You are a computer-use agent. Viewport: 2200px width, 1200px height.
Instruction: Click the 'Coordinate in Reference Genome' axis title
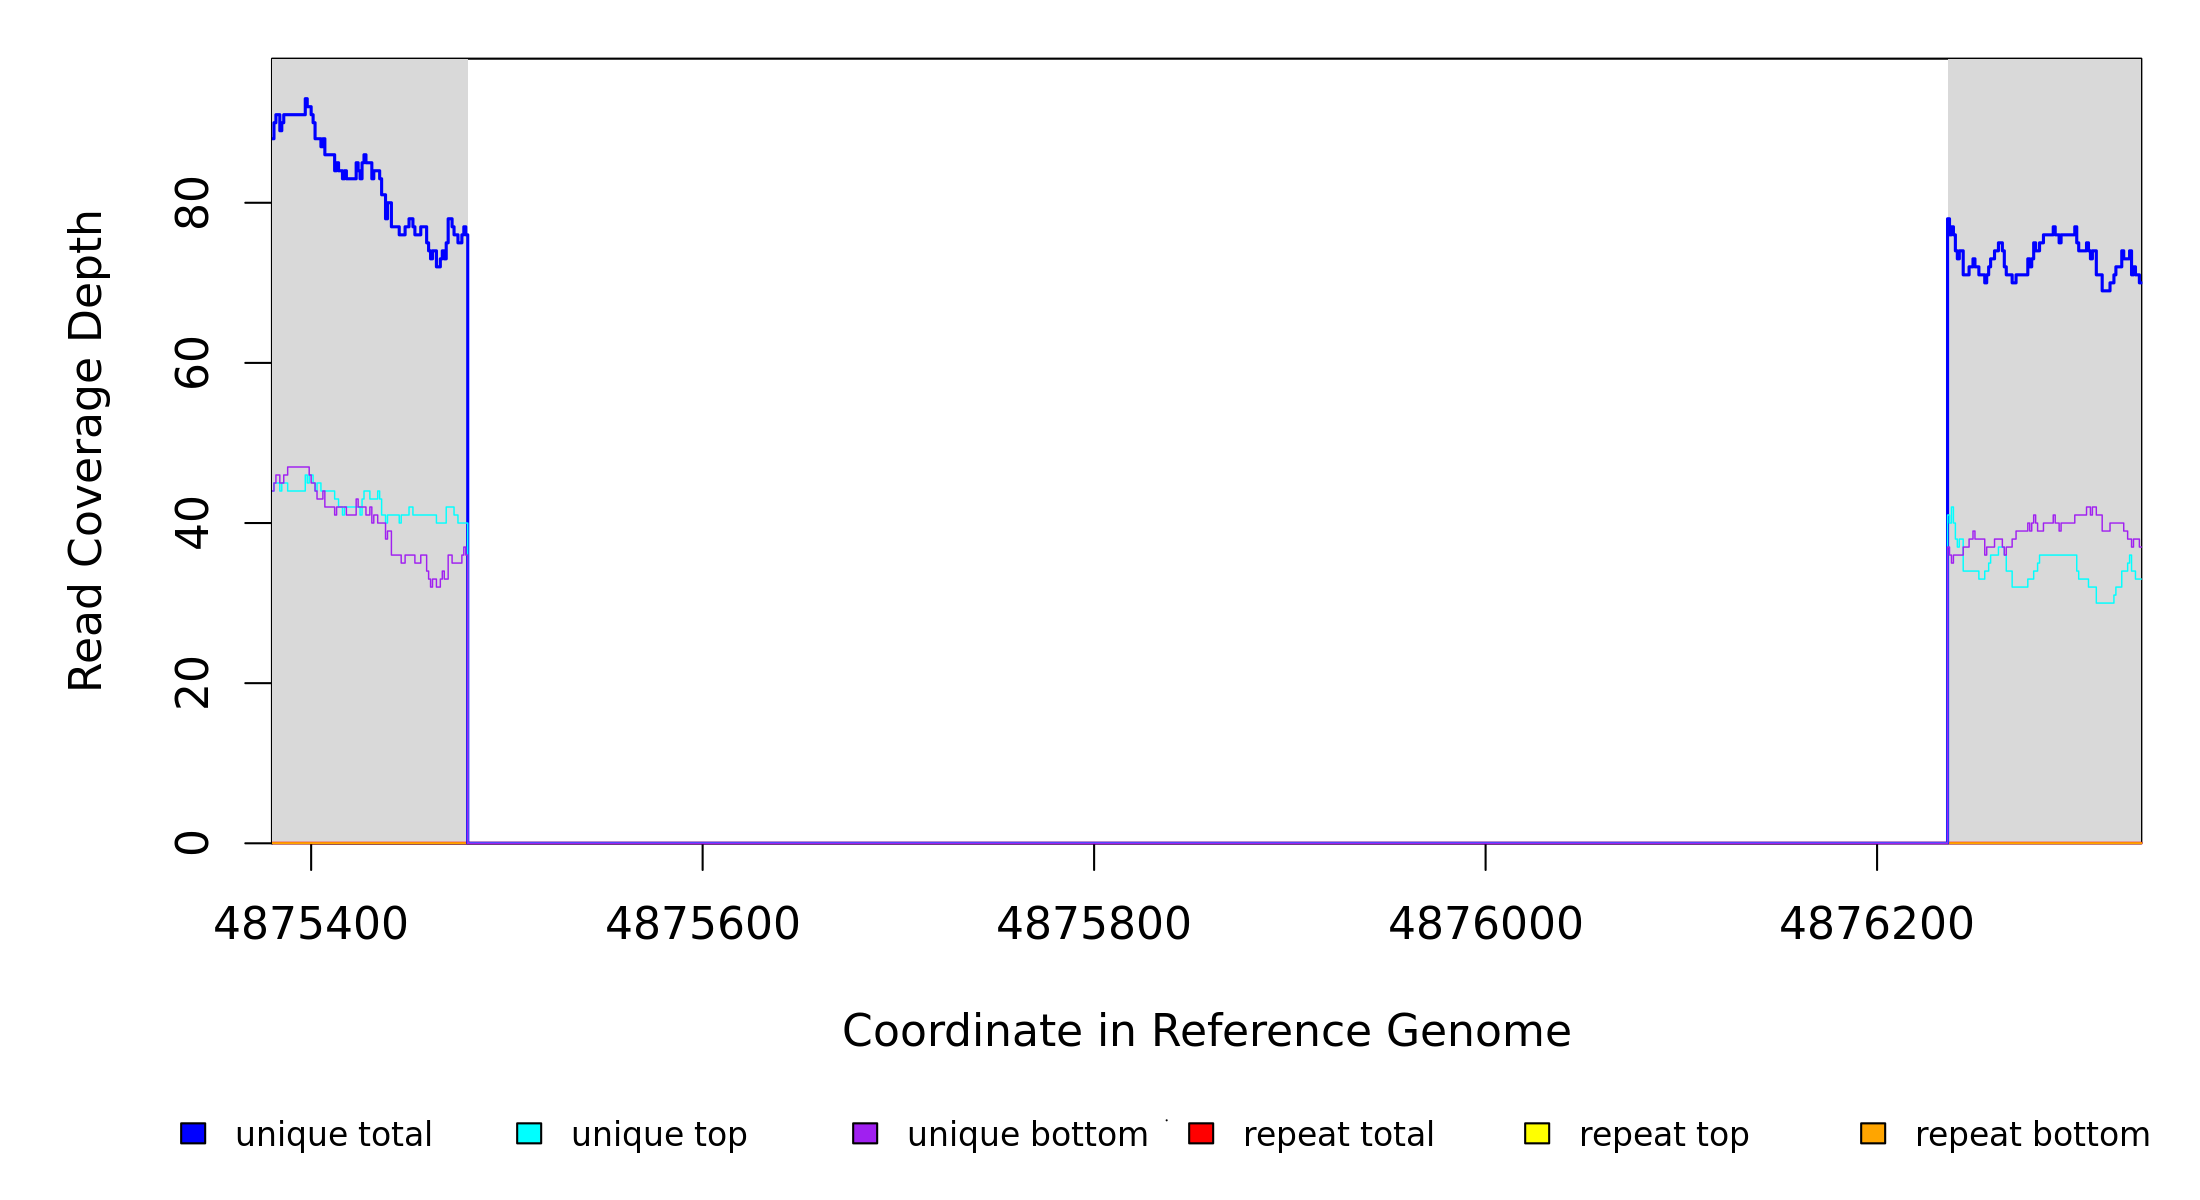point(1206,1031)
